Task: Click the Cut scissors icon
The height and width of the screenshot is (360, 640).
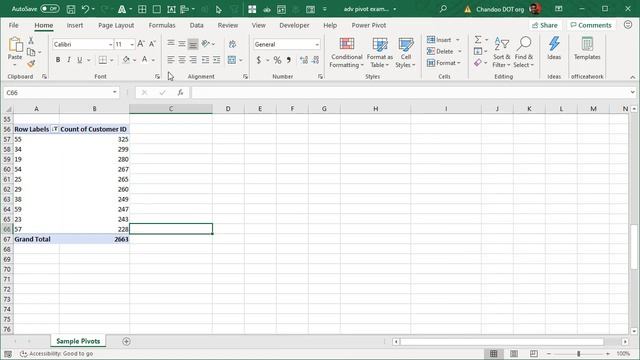Action: [x=31, y=40]
